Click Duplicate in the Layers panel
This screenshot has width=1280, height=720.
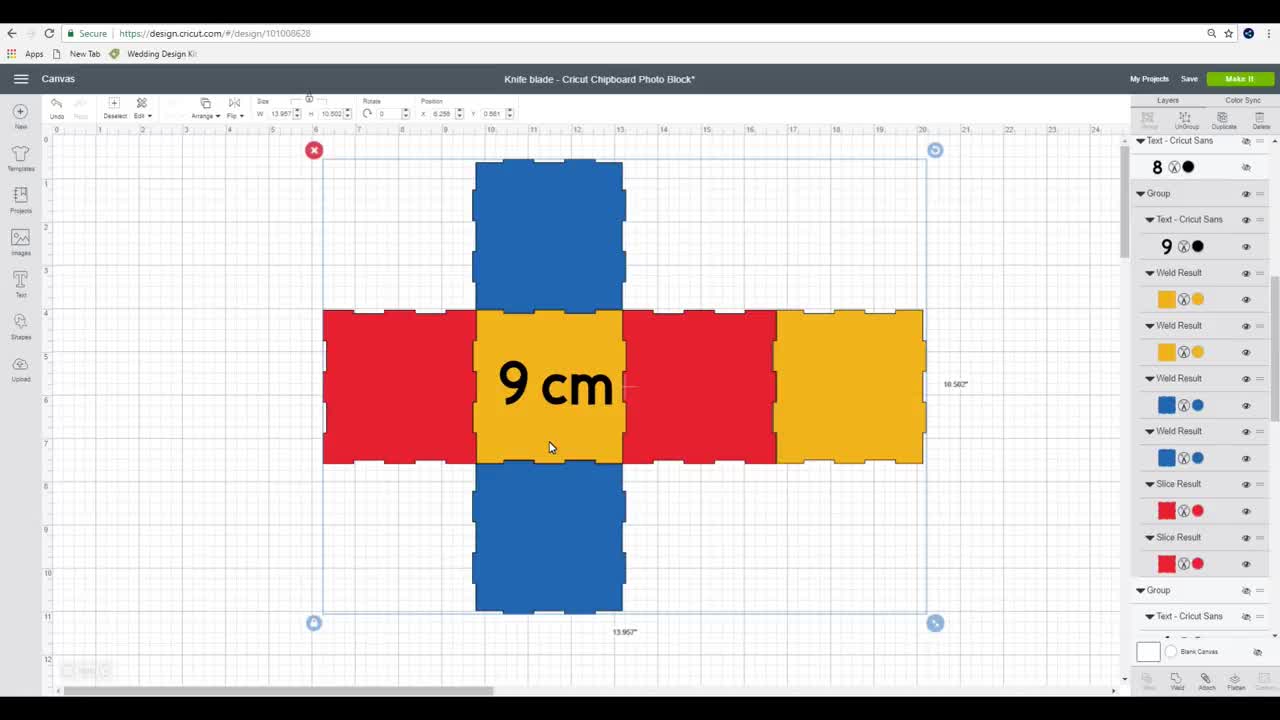click(1224, 120)
